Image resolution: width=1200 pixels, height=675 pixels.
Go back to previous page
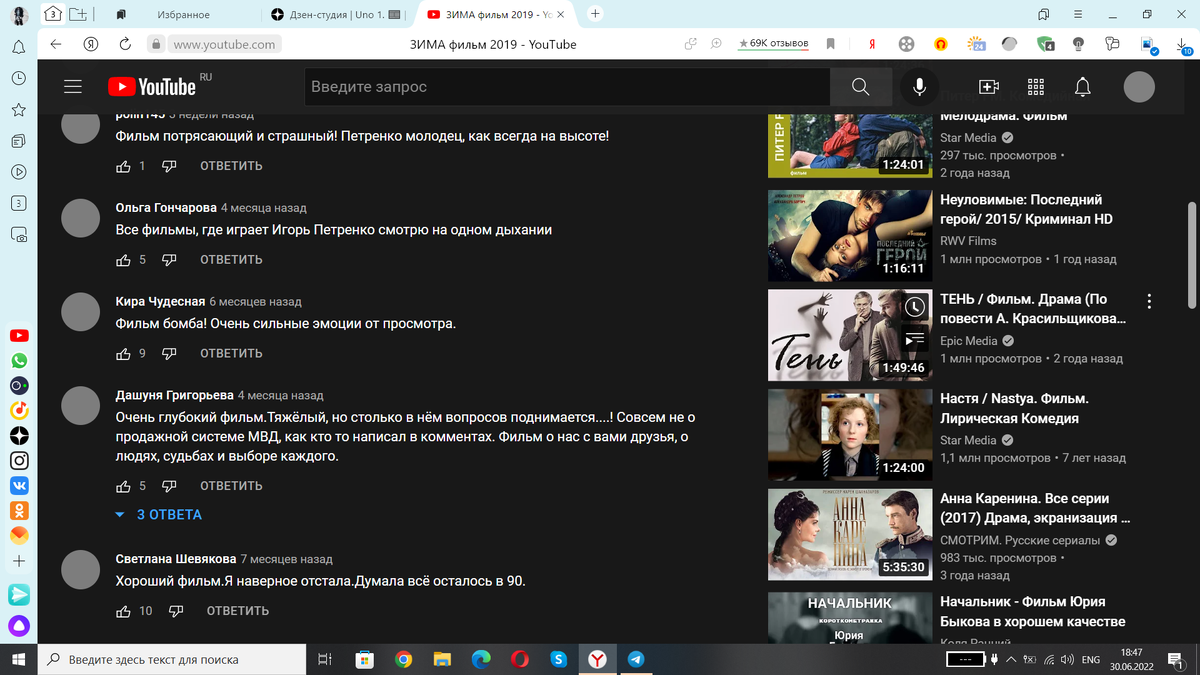[x=56, y=44]
